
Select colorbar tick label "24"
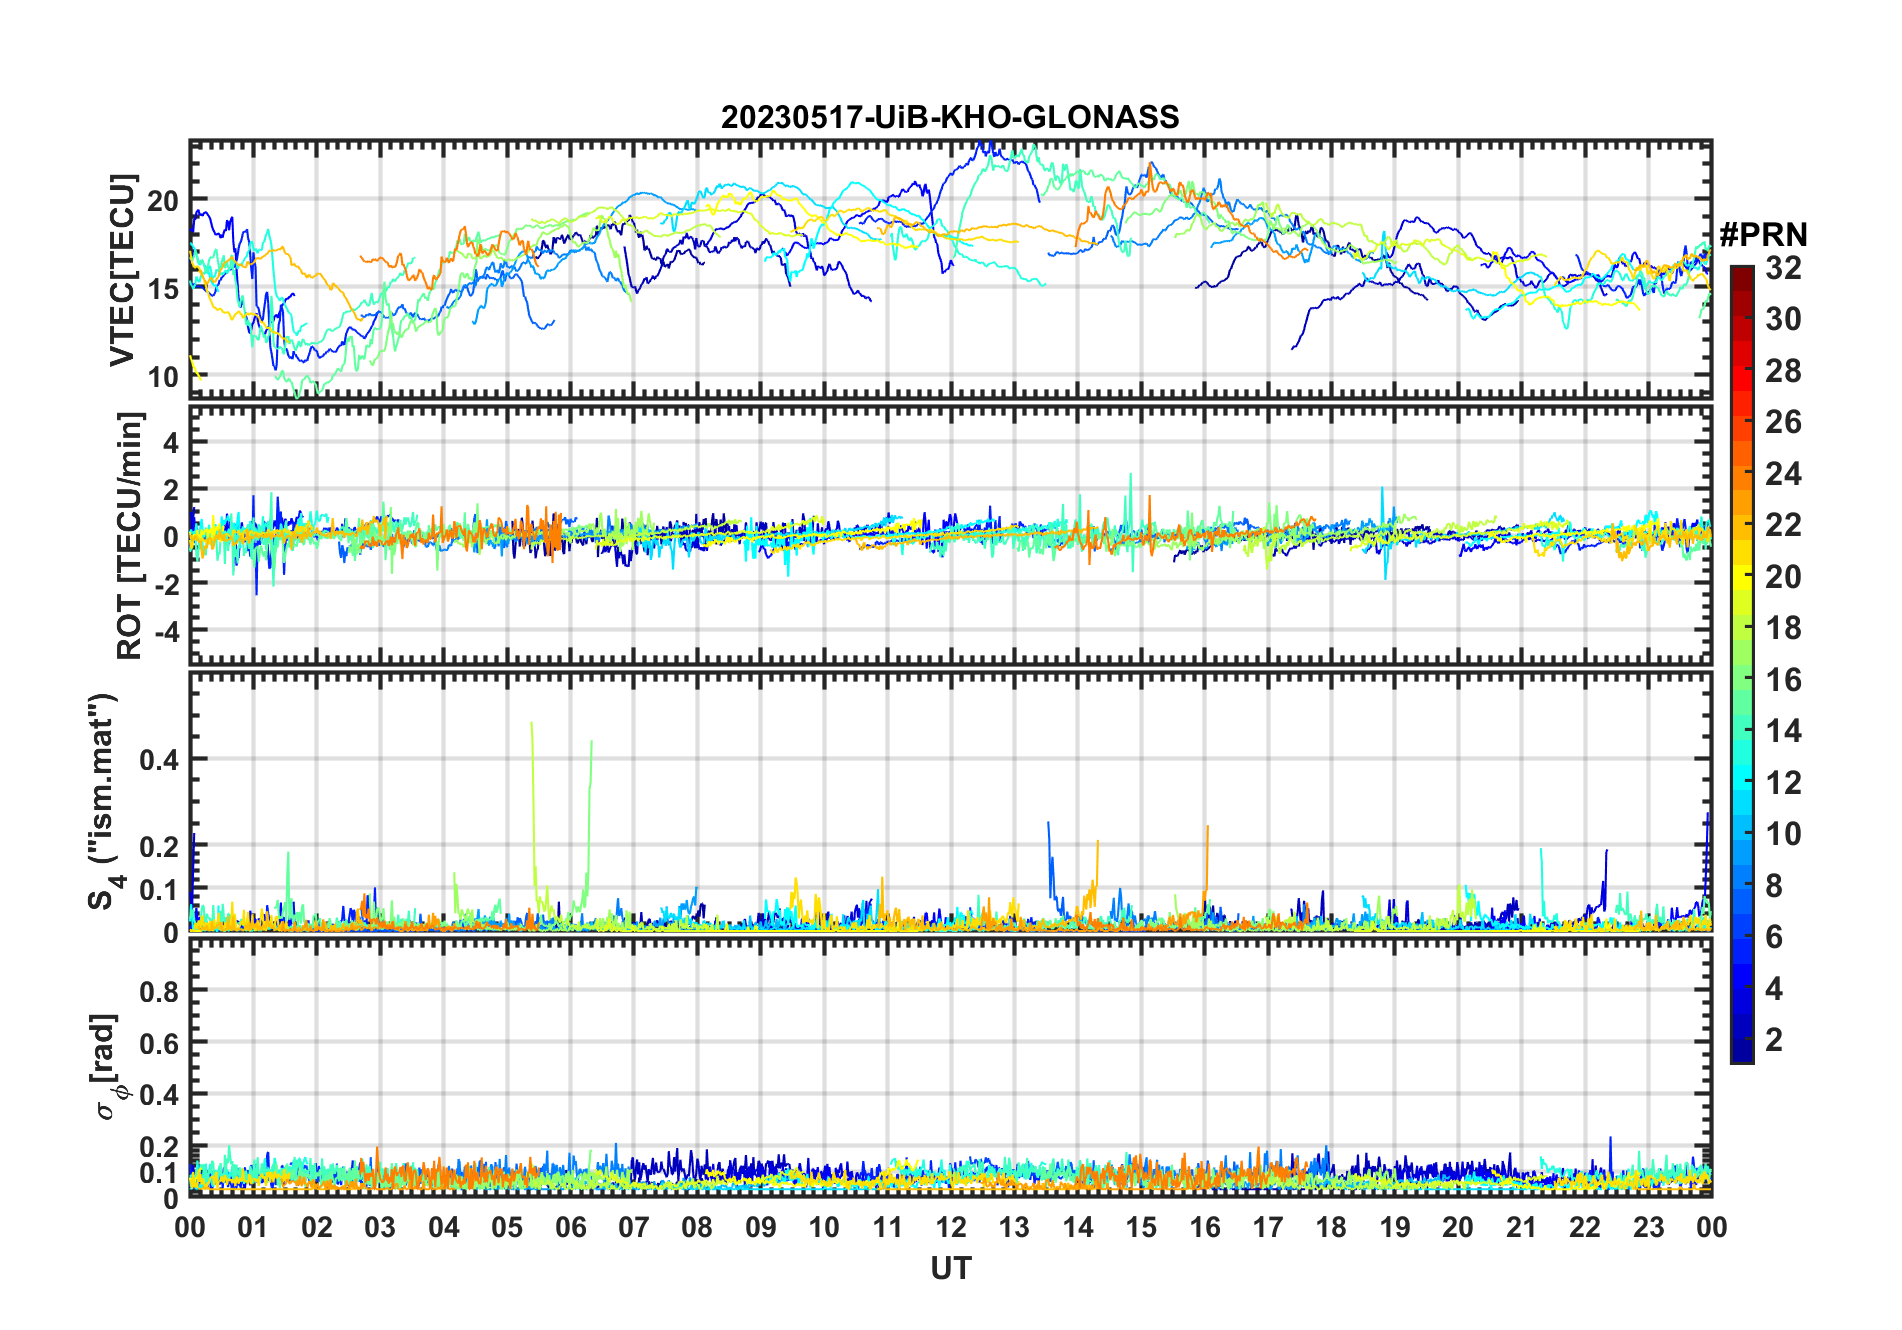pos(1783,474)
